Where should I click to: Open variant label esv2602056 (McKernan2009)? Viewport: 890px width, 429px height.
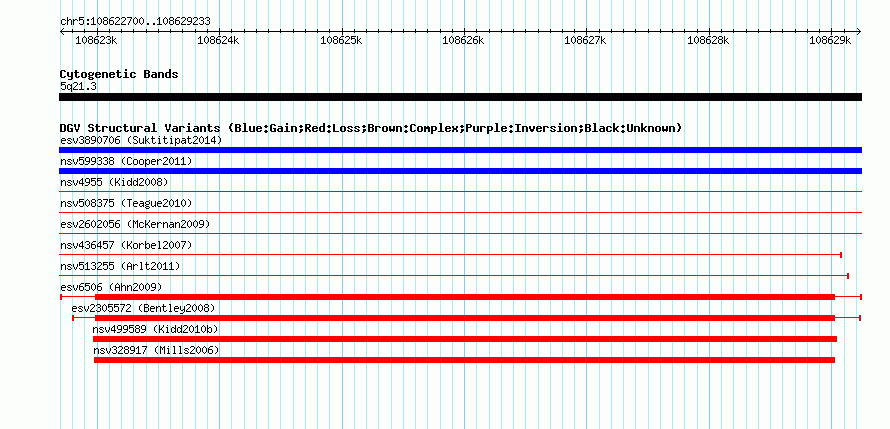click(135, 224)
